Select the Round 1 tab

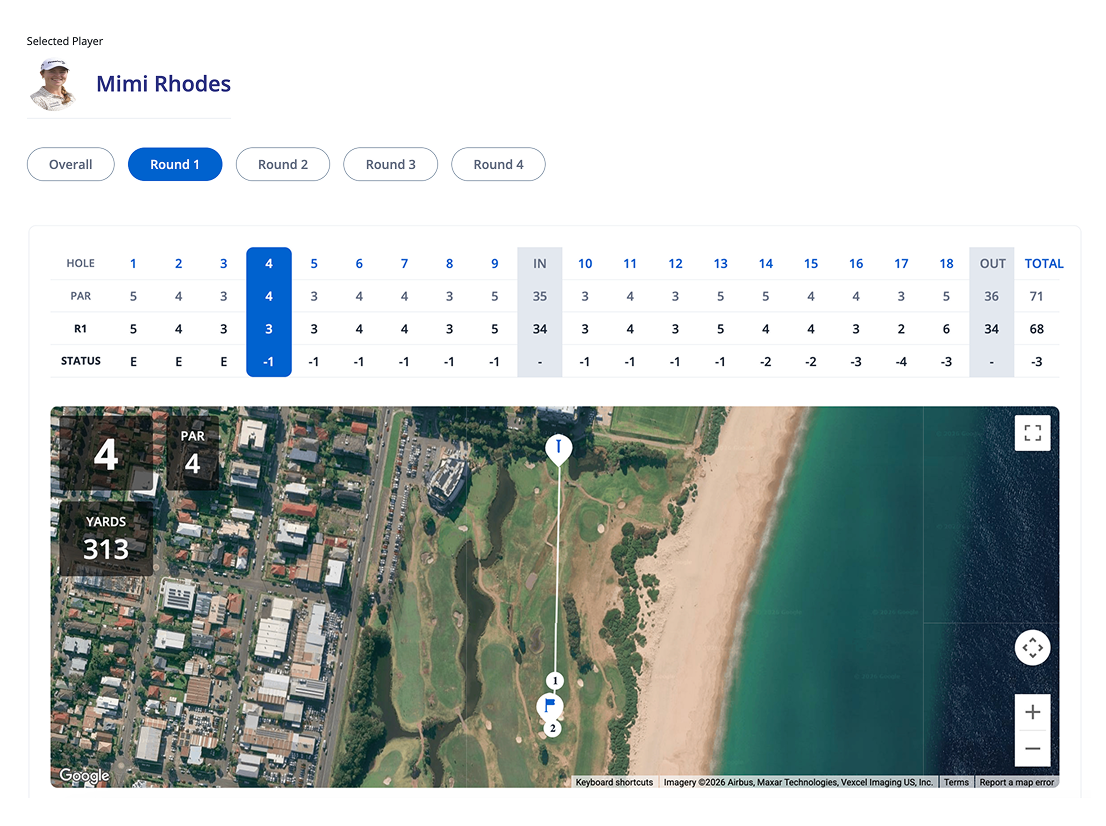point(175,164)
